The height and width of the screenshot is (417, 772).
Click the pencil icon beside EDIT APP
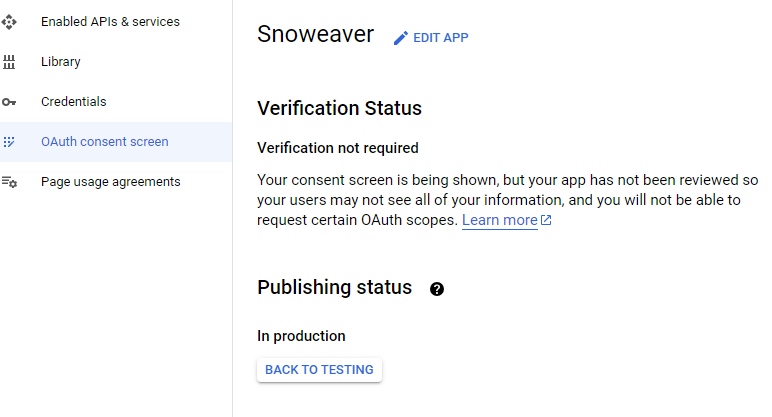(x=401, y=38)
